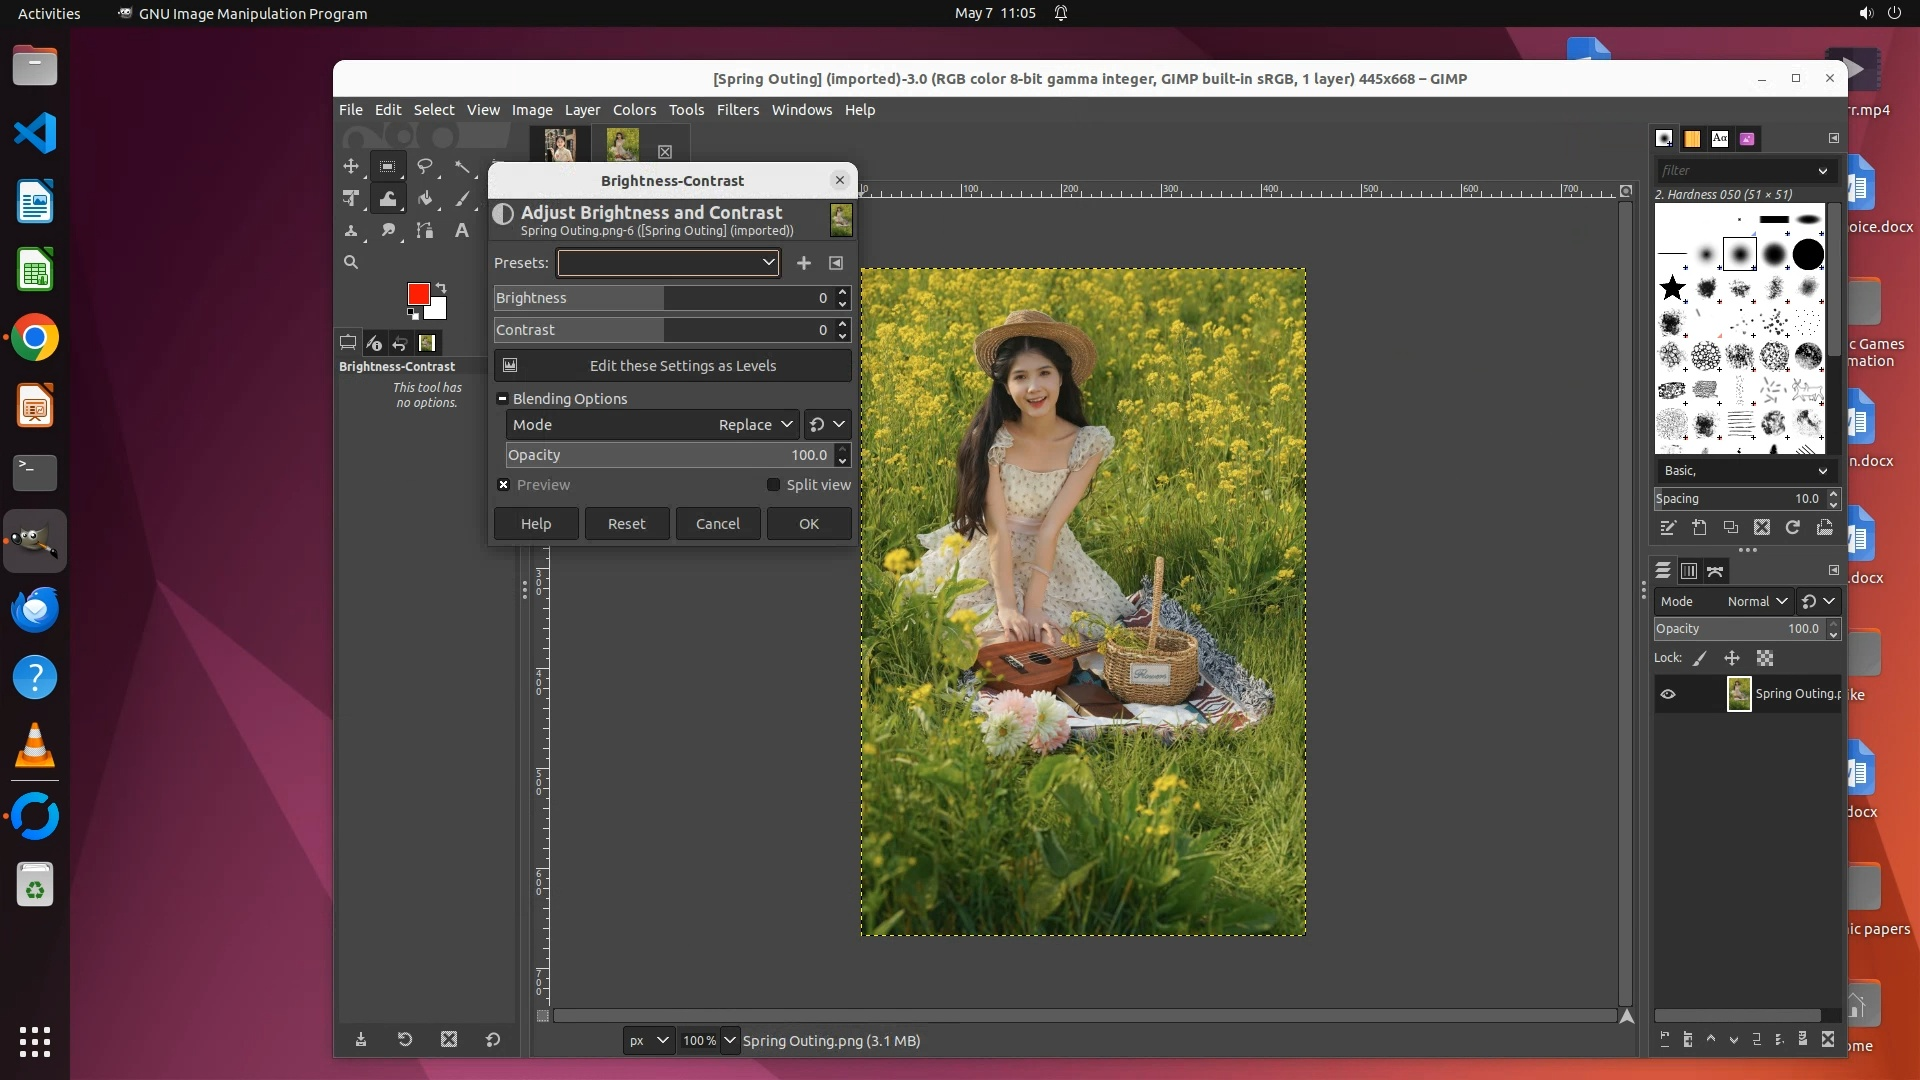Screen dimensions: 1920x1080
Task: Select the Move tool
Action: pos(351,167)
